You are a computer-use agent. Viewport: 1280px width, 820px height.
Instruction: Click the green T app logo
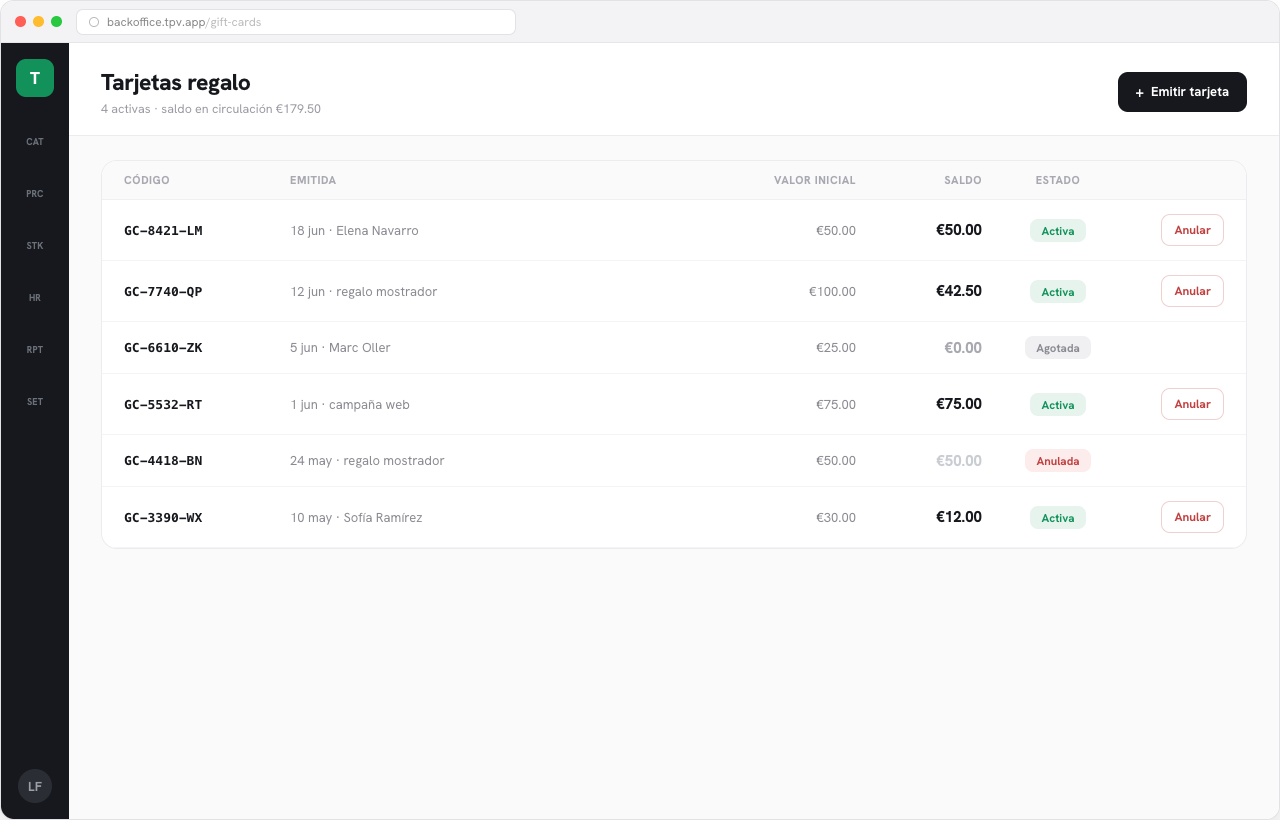coord(35,78)
